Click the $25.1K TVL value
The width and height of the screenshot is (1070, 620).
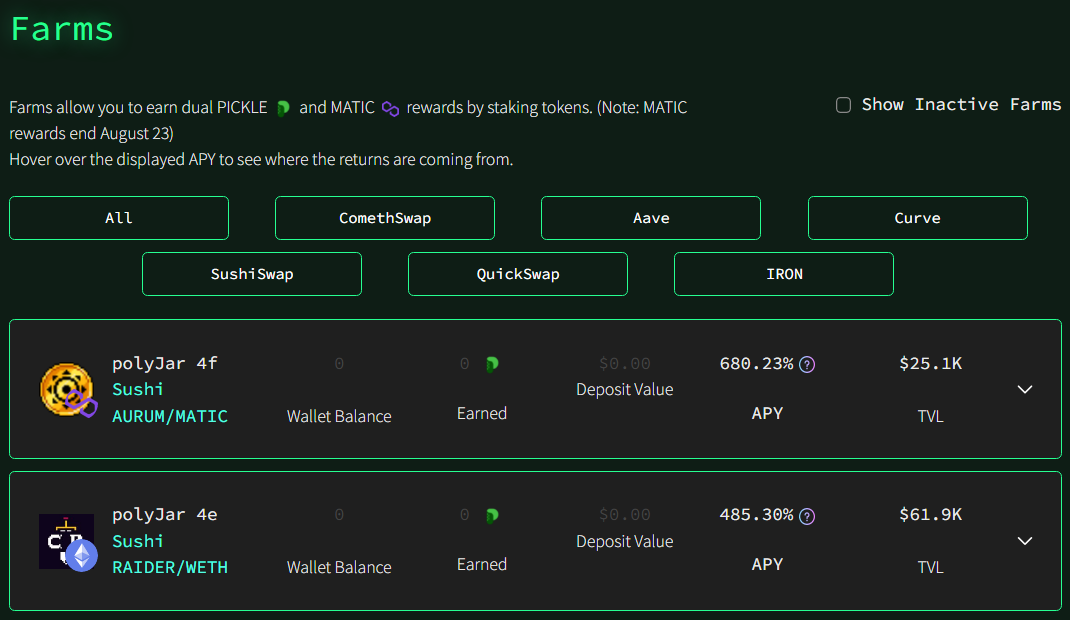click(x=931, y=364)
